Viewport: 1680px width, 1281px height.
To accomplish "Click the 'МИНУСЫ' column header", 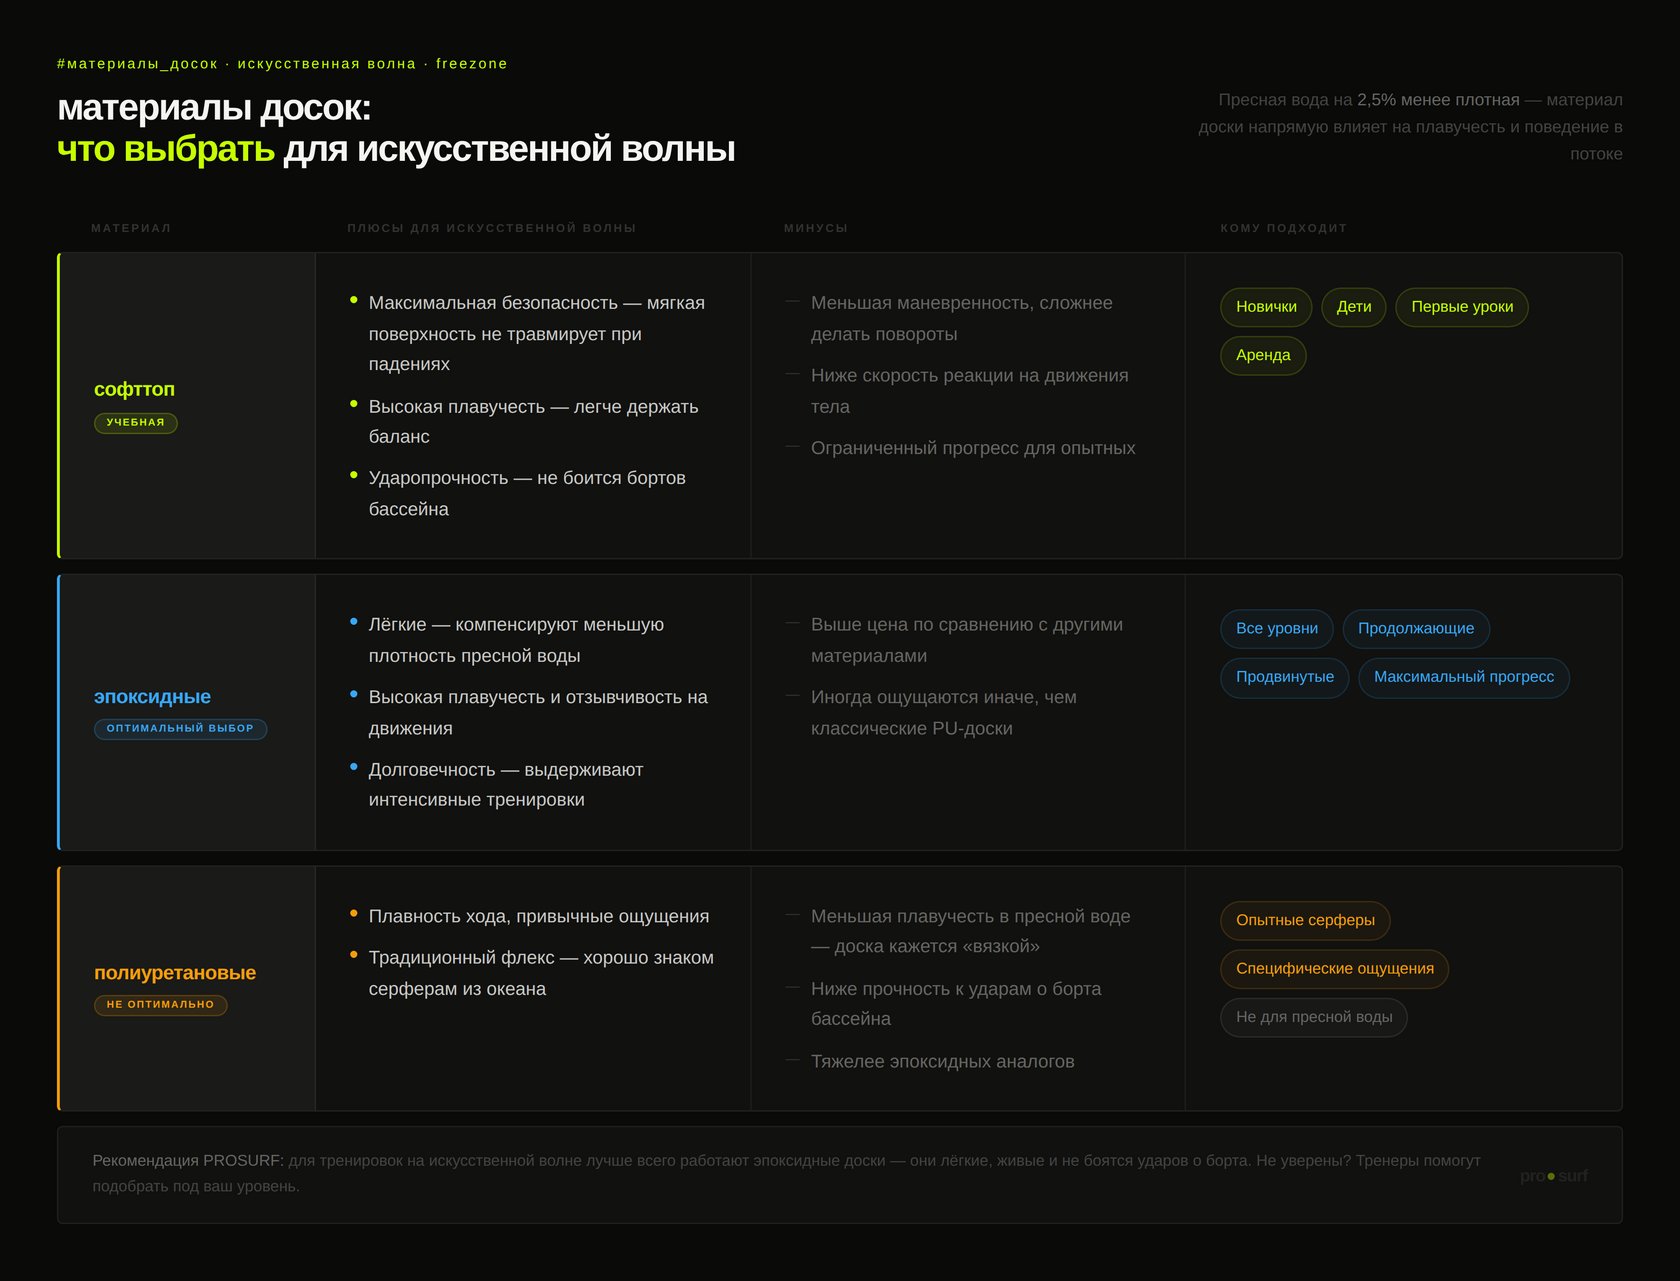I will point(816,228).
